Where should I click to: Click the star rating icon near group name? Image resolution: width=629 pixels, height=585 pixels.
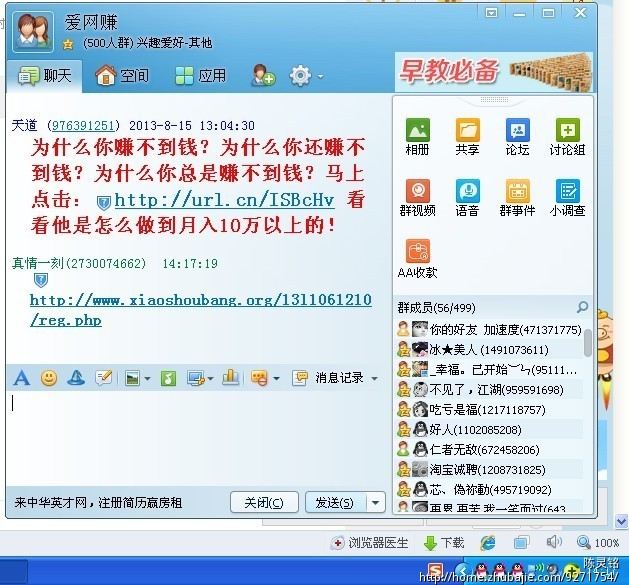click(68, 43)
